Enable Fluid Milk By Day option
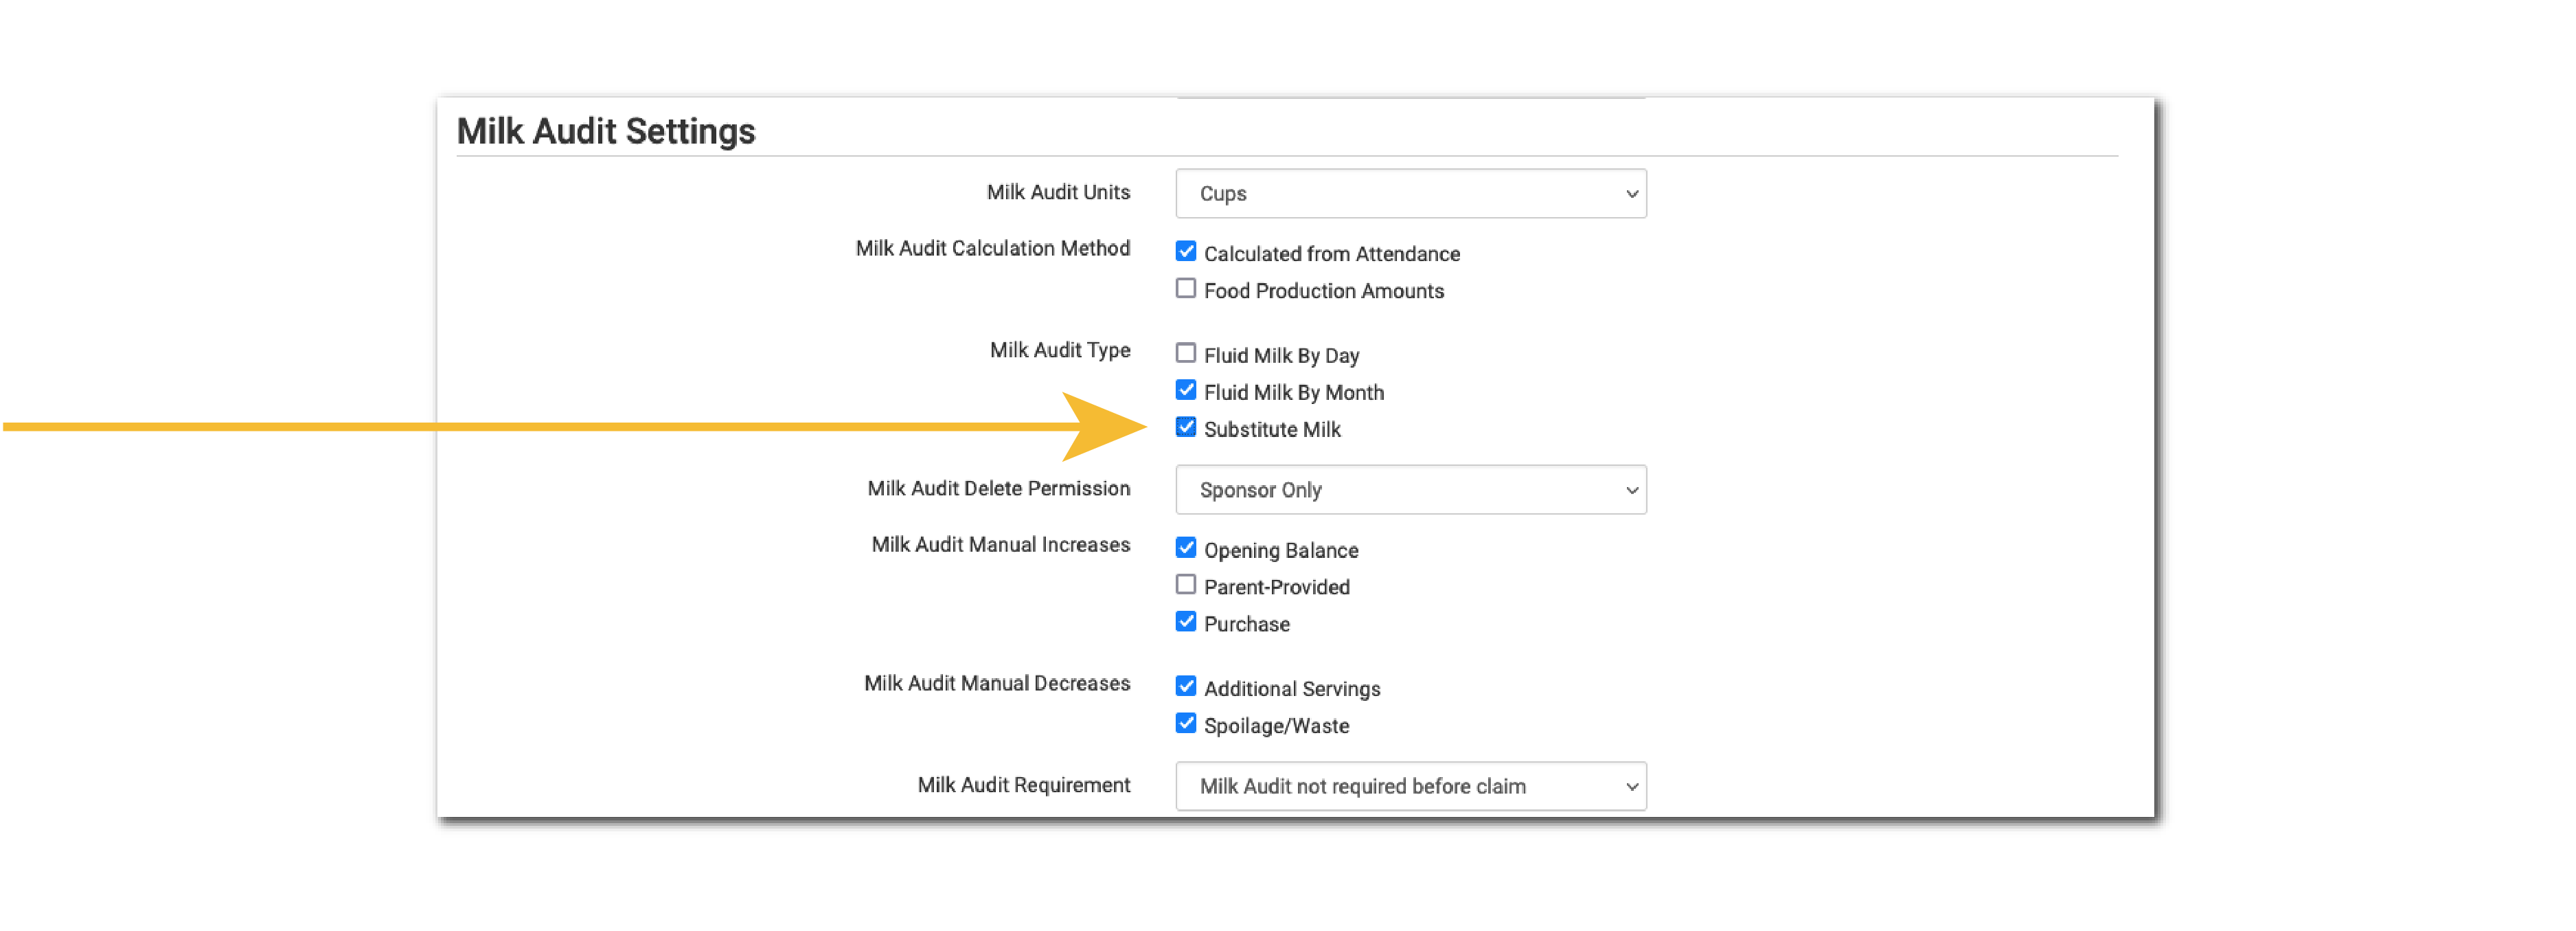Image resolution: width=2576 pixels, height=931 pixels. coord(1185,352)
